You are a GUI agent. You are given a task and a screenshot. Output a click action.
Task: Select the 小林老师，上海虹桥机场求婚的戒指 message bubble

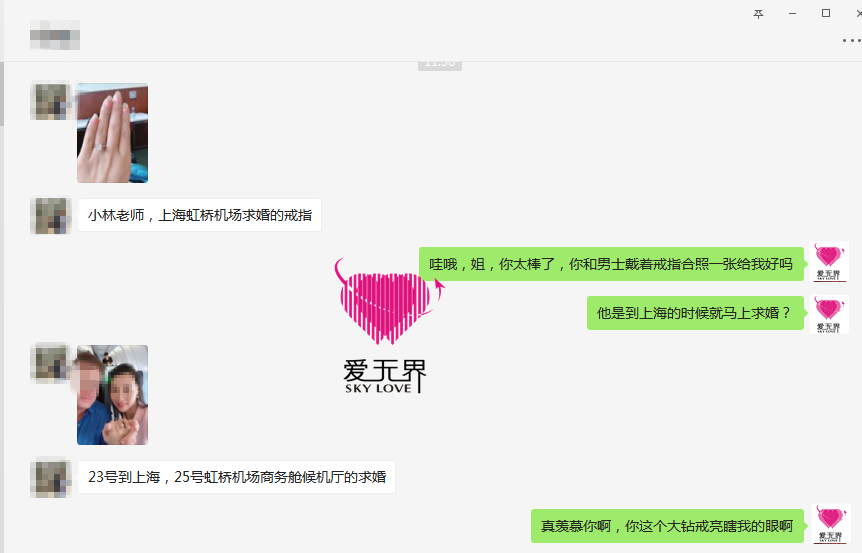[x=199, y=215]
